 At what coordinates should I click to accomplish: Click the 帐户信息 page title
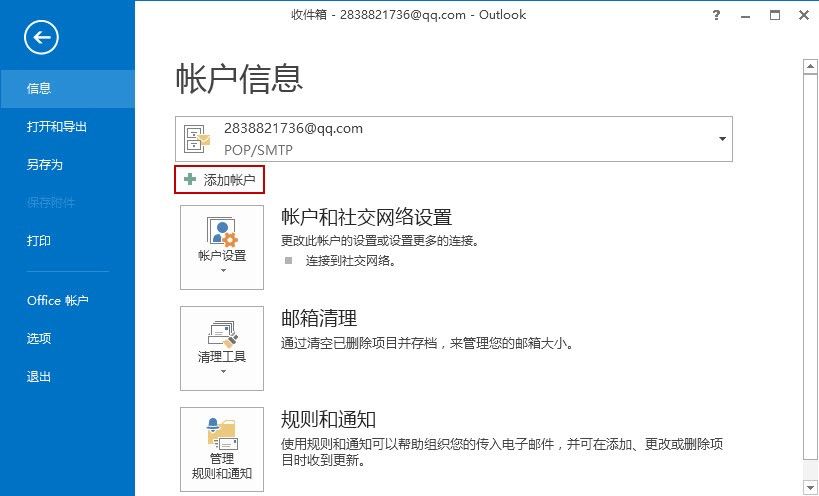[x=239, y=79]
